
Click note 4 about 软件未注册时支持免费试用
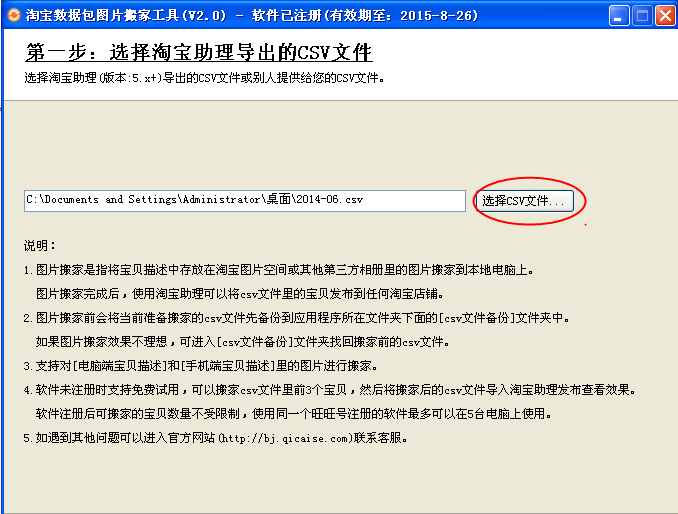coord(330,390)
